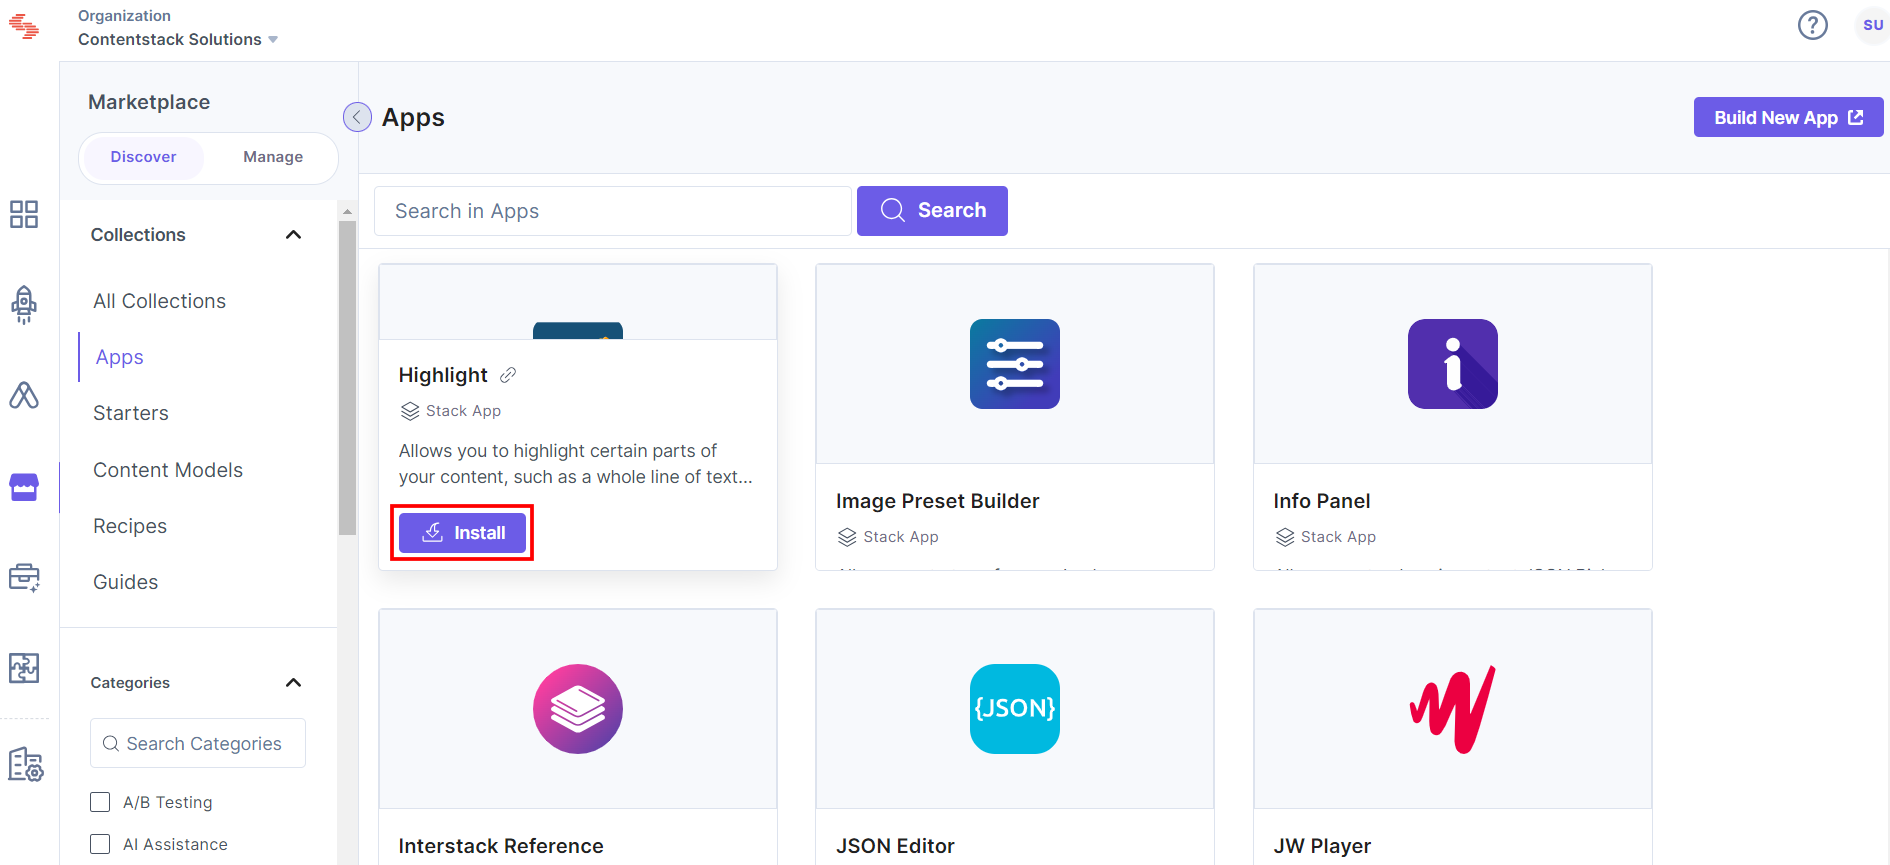Switch to the Manage tab
The image size is (1890, 865).
coord(273,157)
